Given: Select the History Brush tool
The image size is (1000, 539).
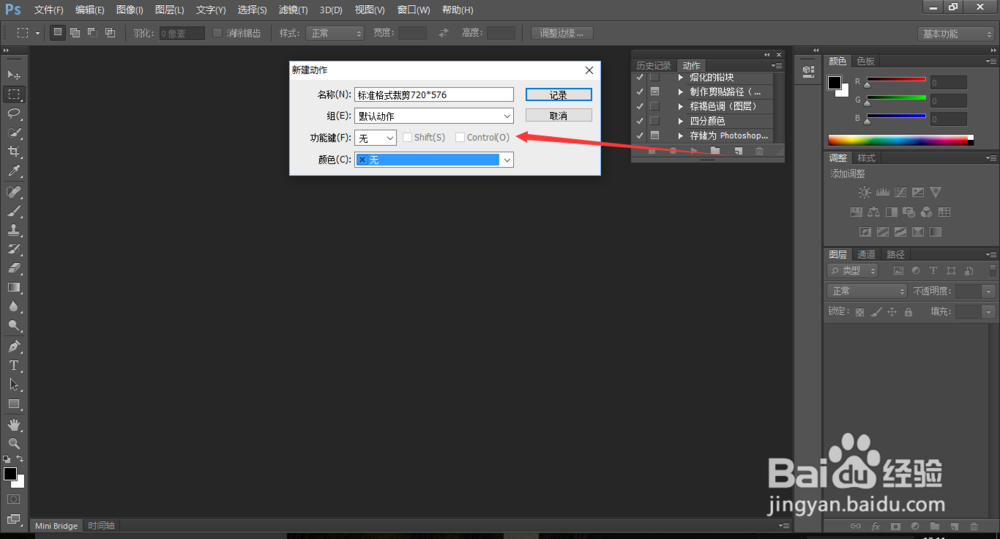Looking at the screenshot, I should (13, 249).
